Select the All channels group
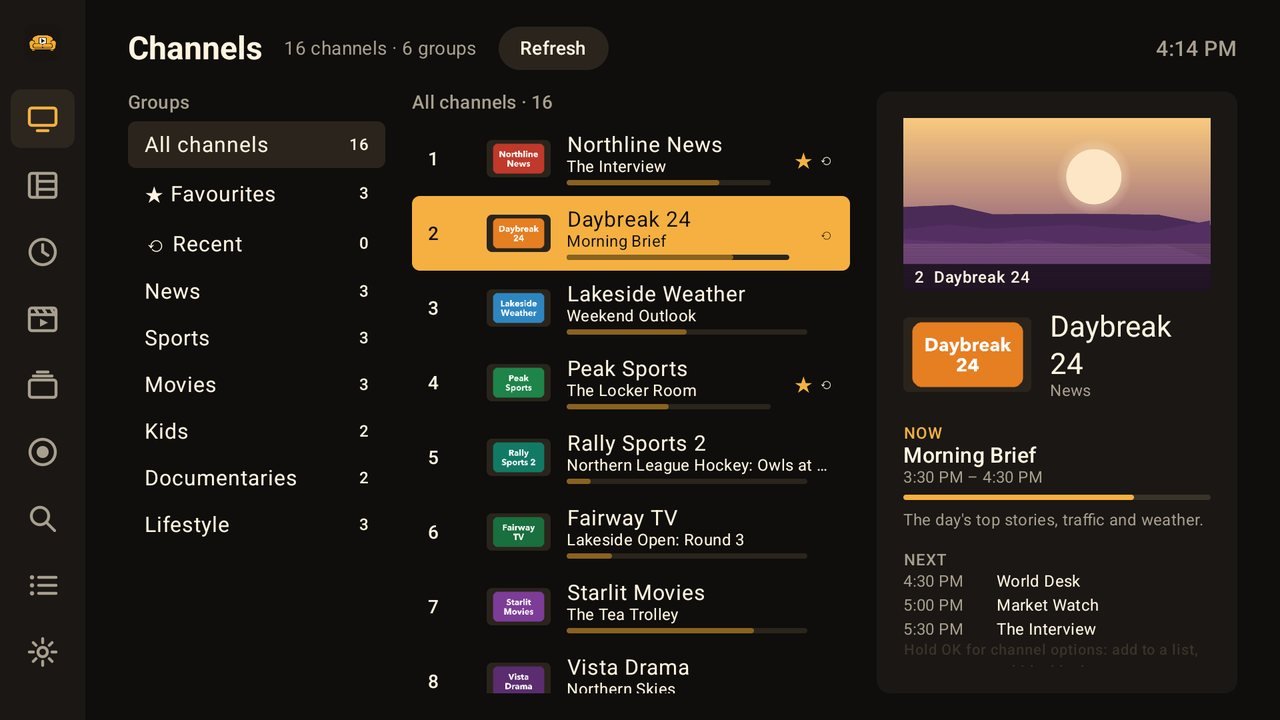 pyautogui.click(x=256, y=145)
